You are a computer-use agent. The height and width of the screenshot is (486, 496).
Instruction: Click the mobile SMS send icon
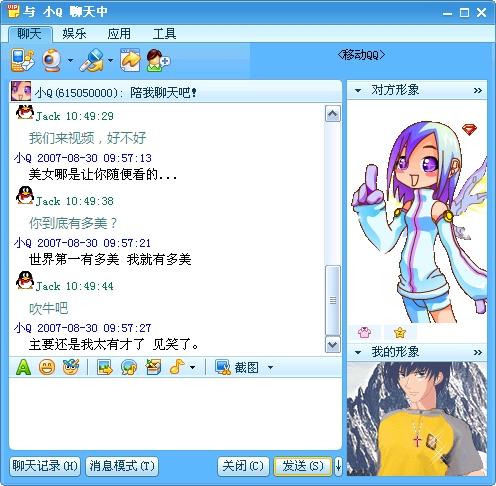coord(22,60)
